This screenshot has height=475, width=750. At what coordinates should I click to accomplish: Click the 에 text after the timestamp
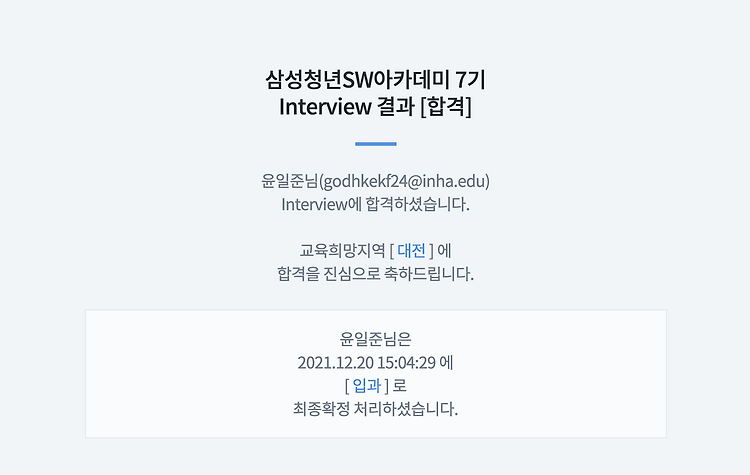point(446,363)
